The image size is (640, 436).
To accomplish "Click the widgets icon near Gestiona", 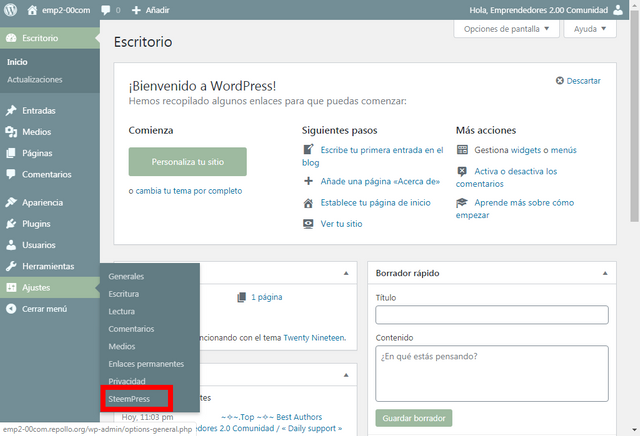I will coord(462,150).
